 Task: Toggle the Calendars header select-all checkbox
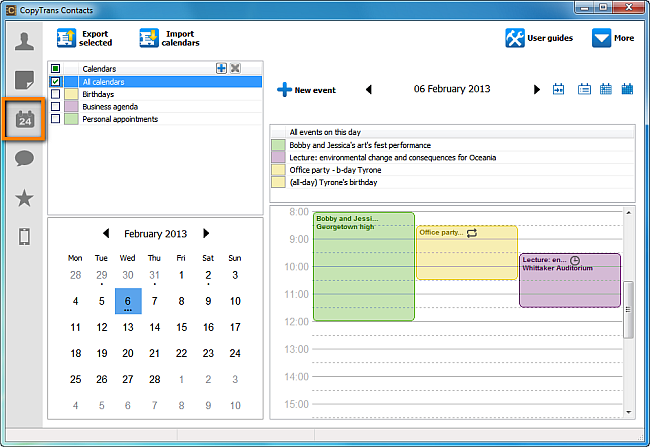coord(56,68)
